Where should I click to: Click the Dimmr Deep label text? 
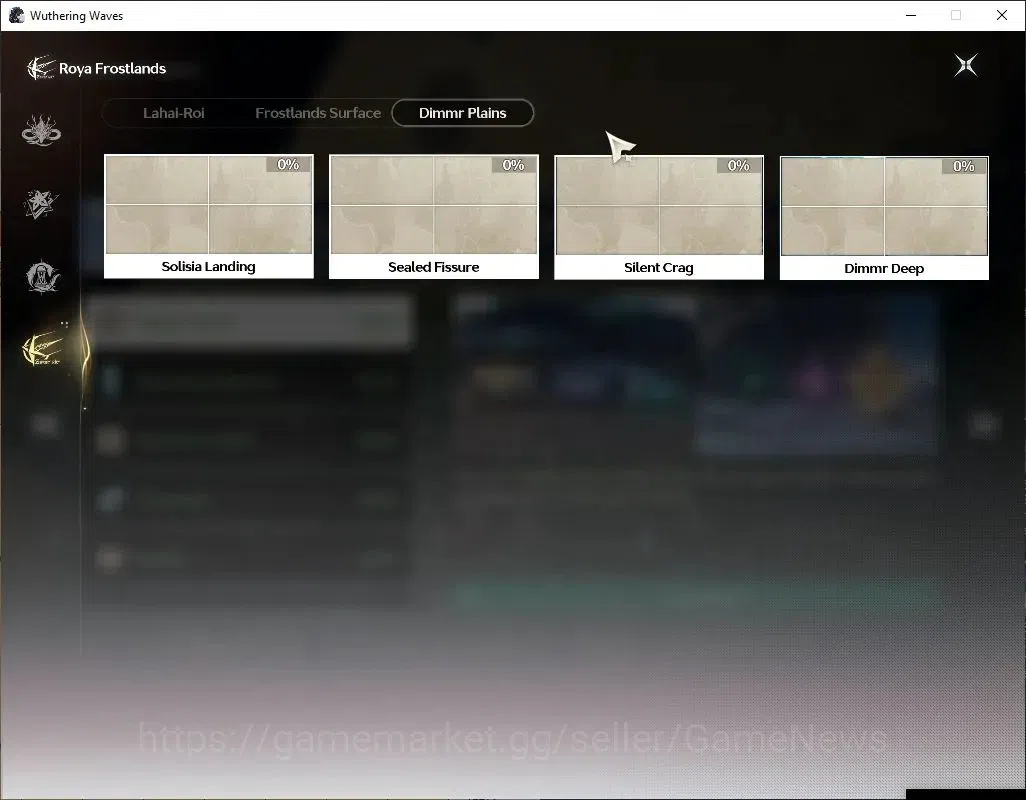(x=884, y=268)
